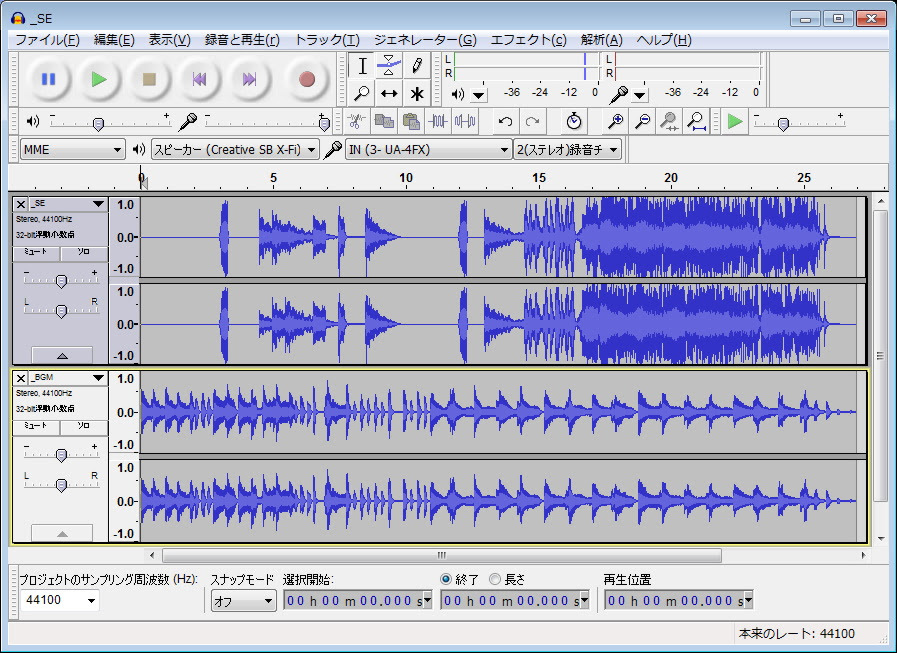Open the speaker output device dropdown
The image size is (897, 653).
click(x=235, y=150)
